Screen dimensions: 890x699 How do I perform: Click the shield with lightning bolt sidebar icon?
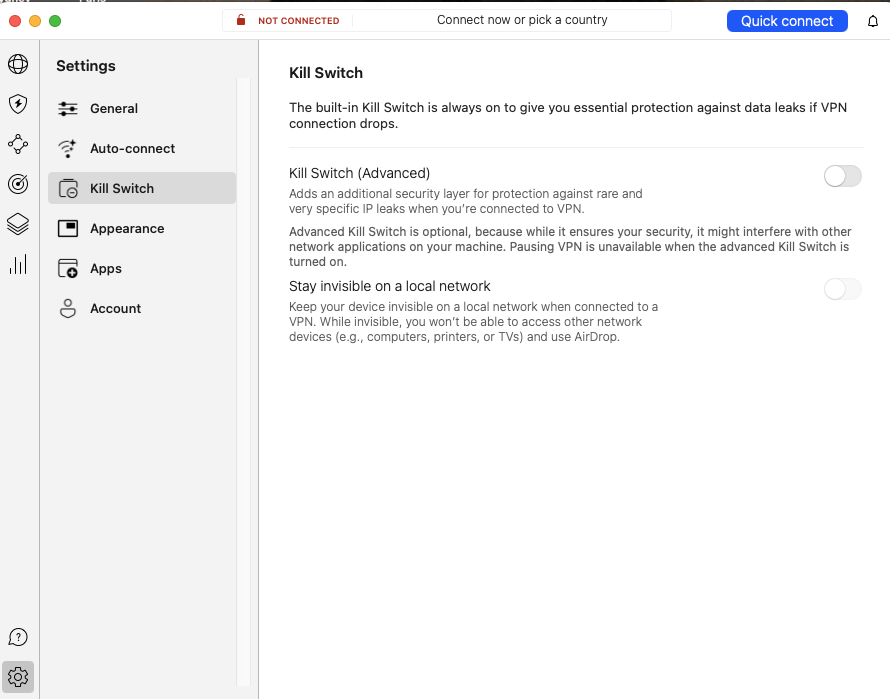[18, 104]
